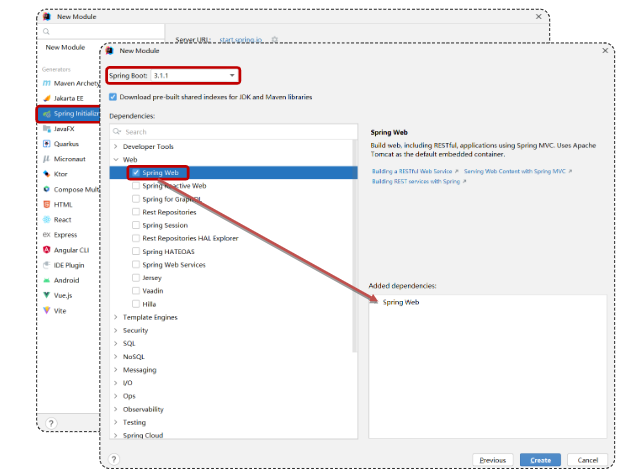Click the Vite generator icon
Screen dimensions: 629x475
tap(47, 310)
